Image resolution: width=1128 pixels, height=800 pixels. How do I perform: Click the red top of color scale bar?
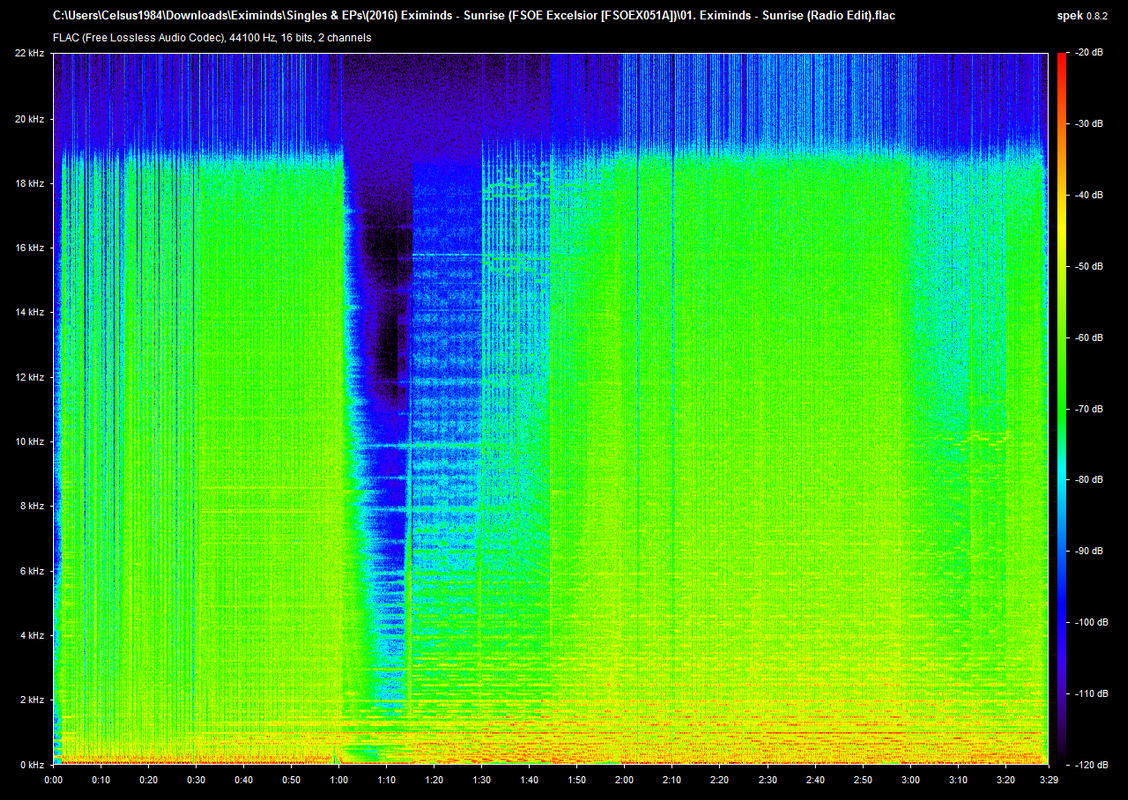point(1062,65)
